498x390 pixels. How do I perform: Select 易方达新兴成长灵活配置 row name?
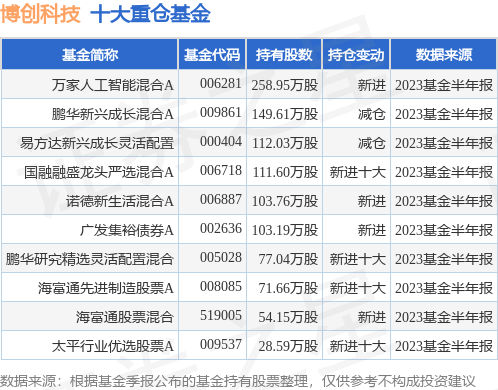(x=97, y=143)
